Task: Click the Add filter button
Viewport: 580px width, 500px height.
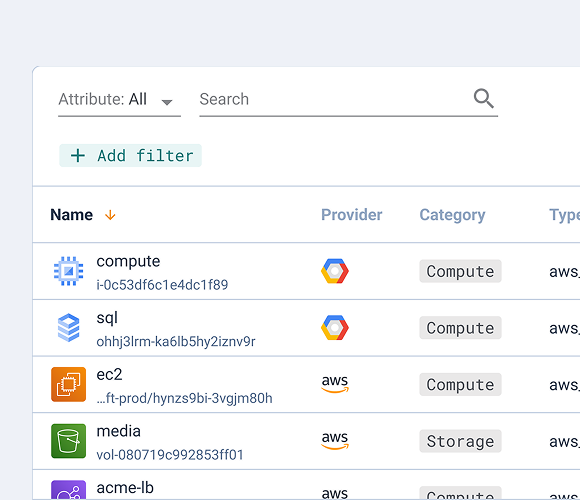Action: point(131,155)
